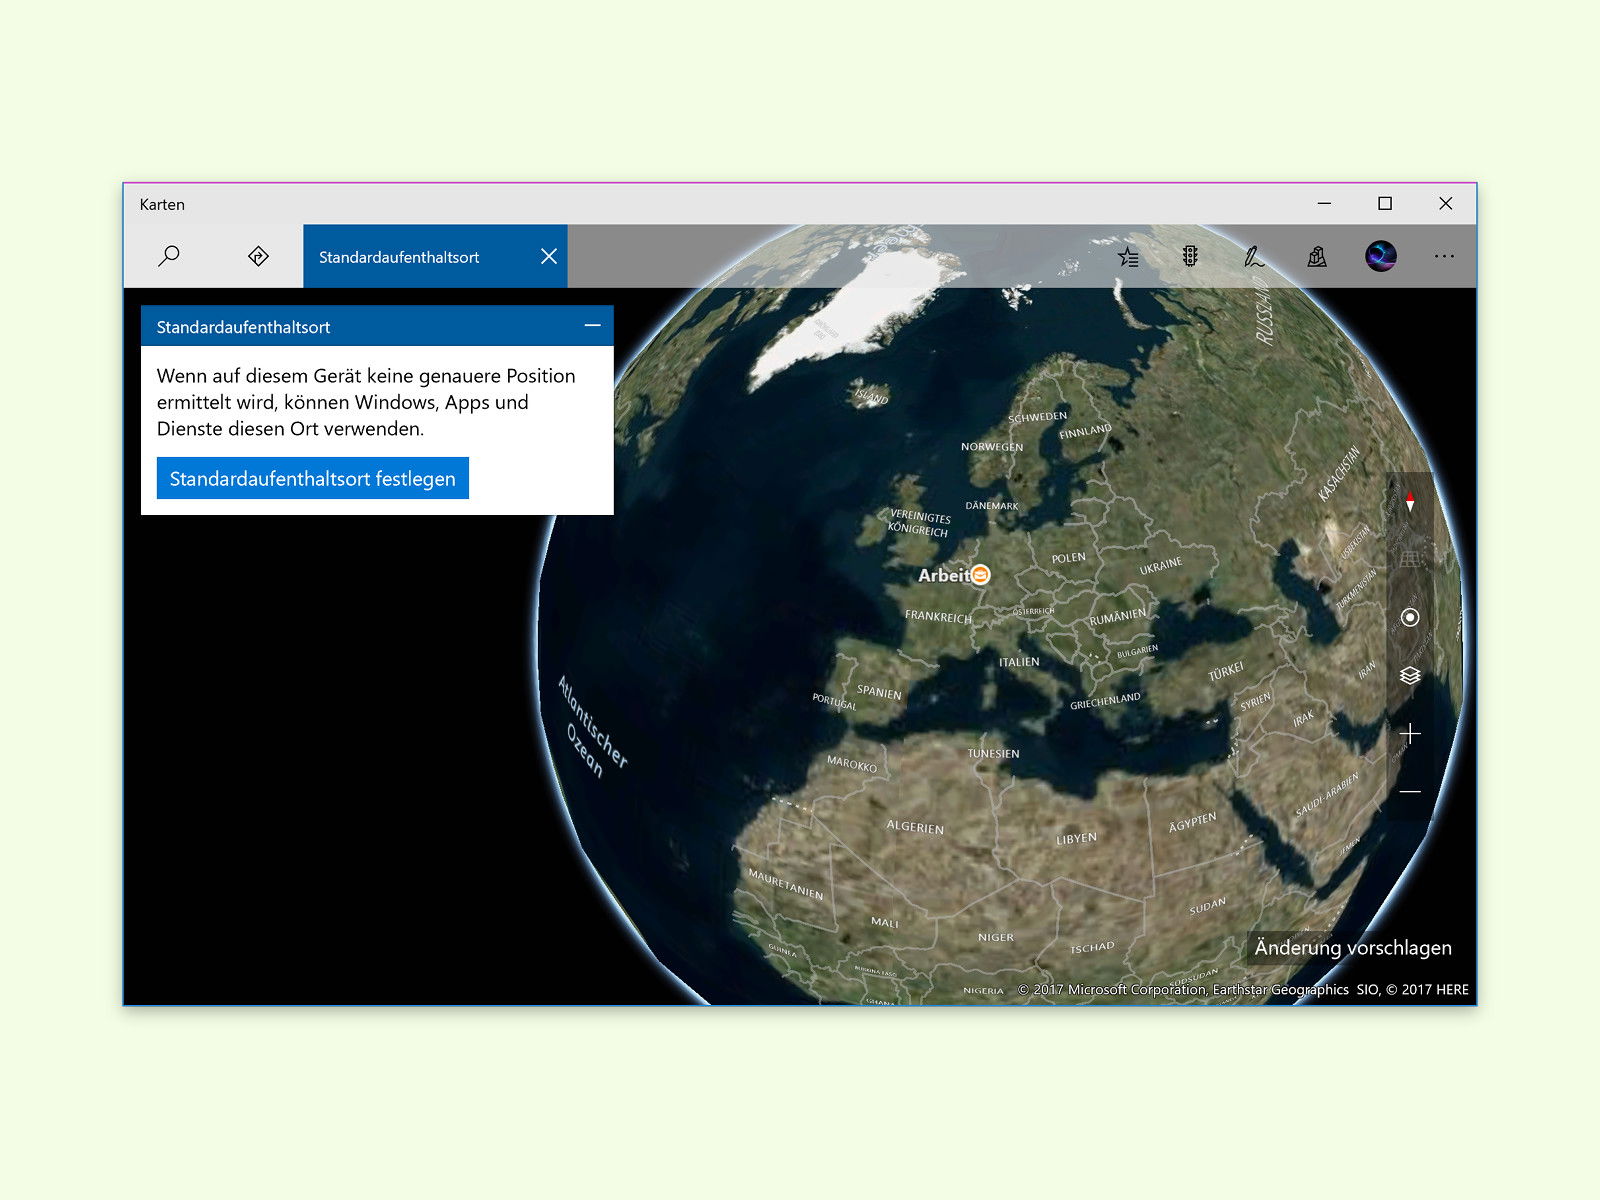Click the NORWEGEN map label

(992, 447)
